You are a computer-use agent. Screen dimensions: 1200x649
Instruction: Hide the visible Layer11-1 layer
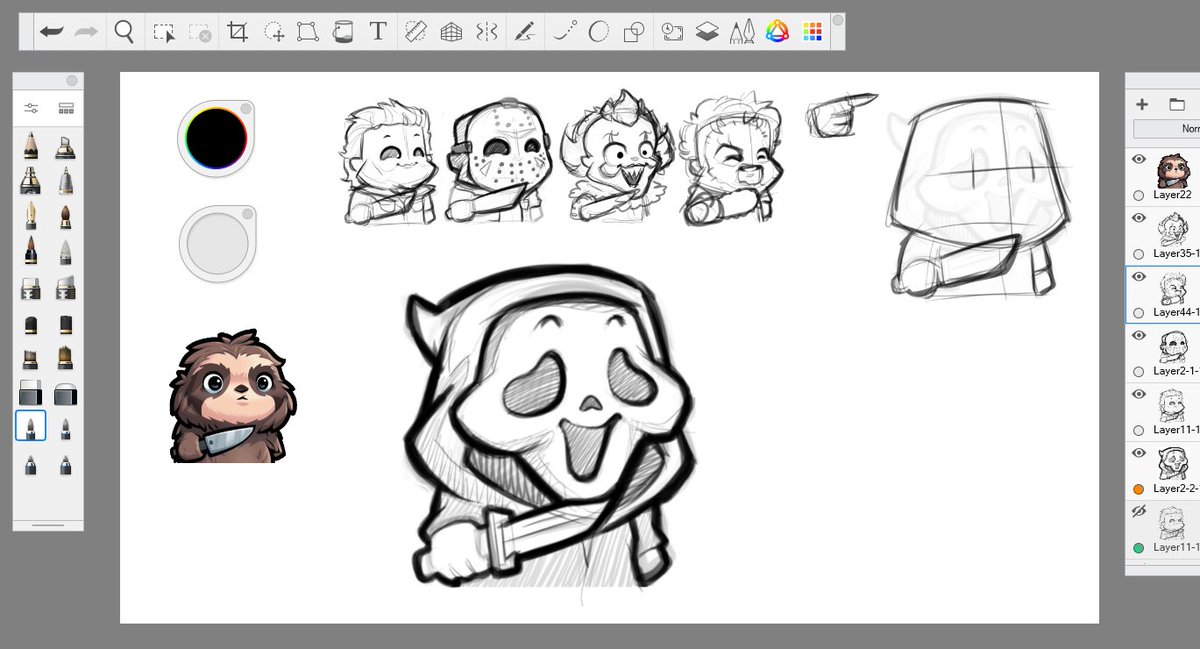pos(1138,394)
